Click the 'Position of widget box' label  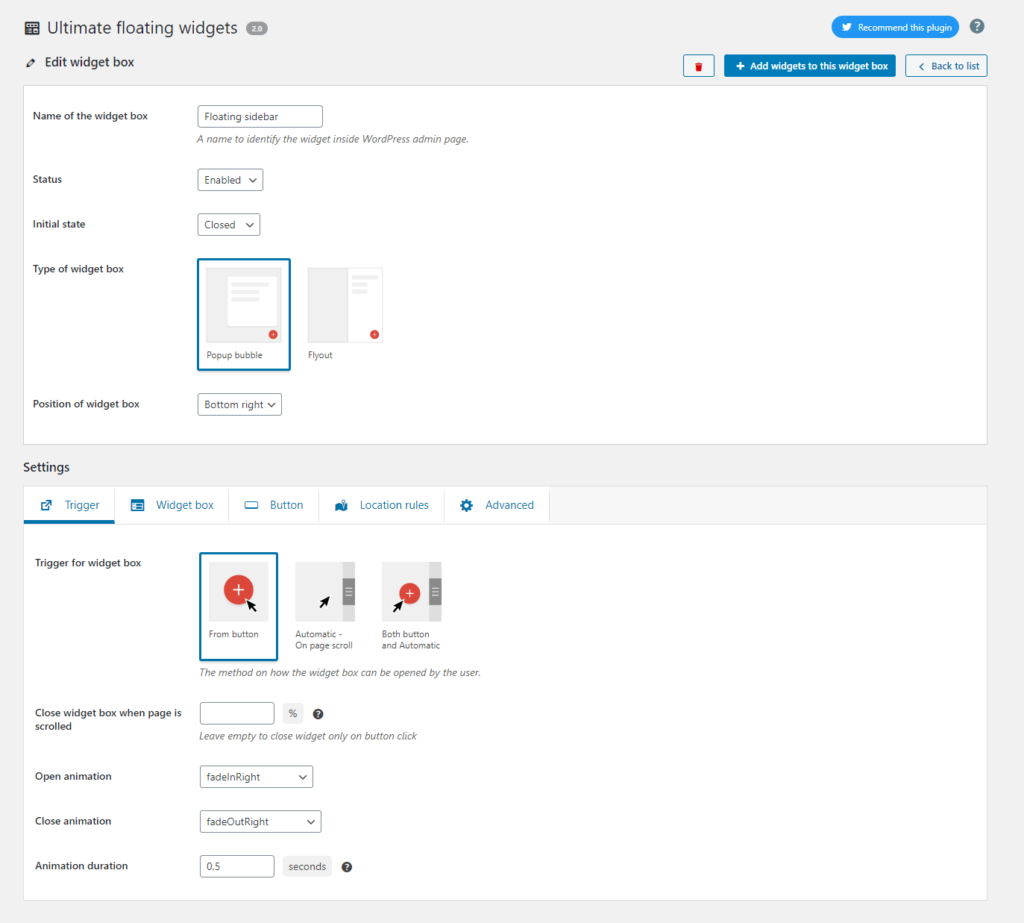coord(86,404)
